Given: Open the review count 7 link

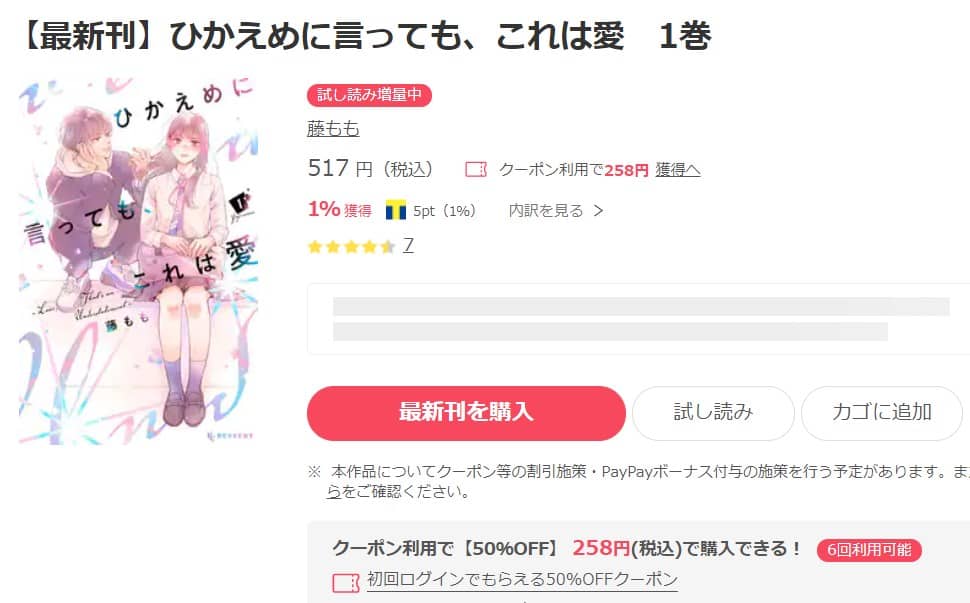Looking at the screenshot, I should pyautogui.click(x=408, y=246).
